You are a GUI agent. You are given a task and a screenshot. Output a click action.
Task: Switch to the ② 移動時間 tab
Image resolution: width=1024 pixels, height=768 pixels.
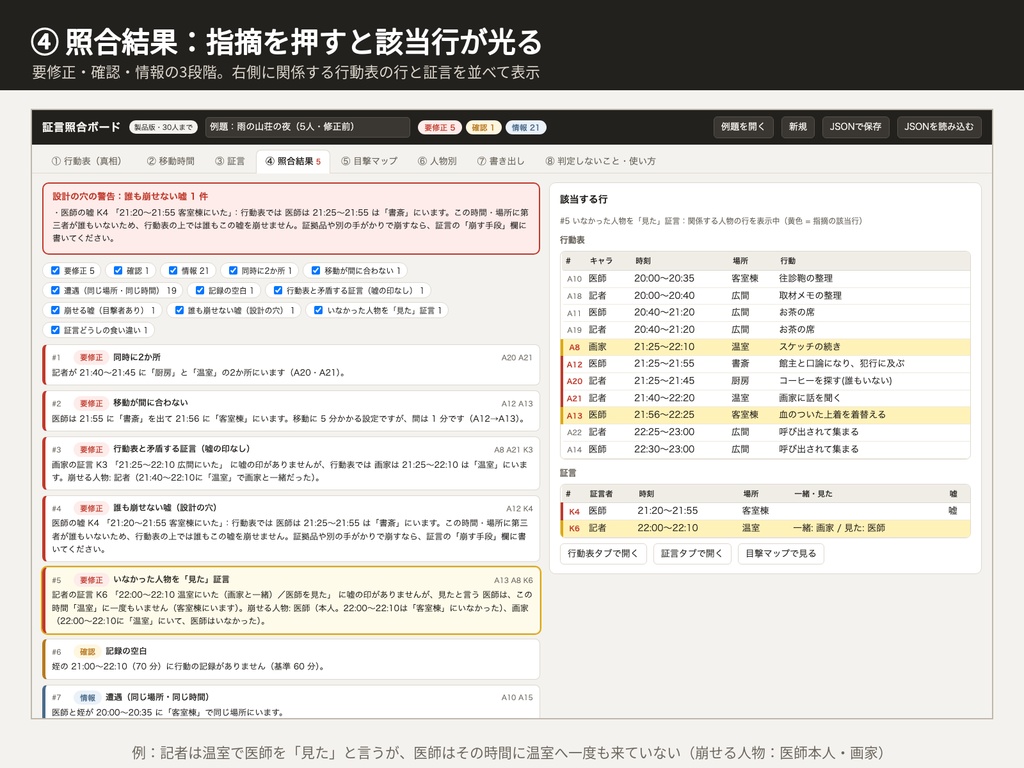pos(170,161)
